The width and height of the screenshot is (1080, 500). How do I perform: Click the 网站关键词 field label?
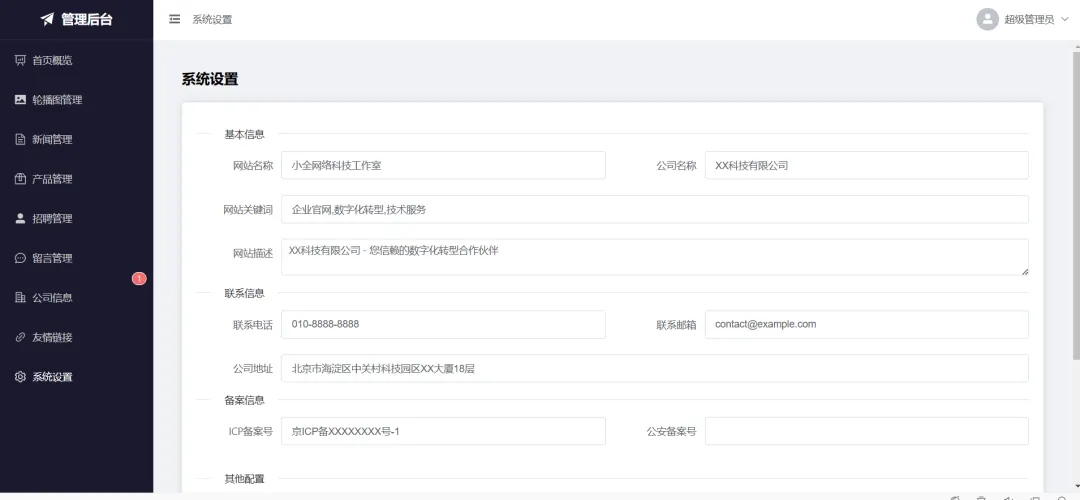tap(248, 210)
